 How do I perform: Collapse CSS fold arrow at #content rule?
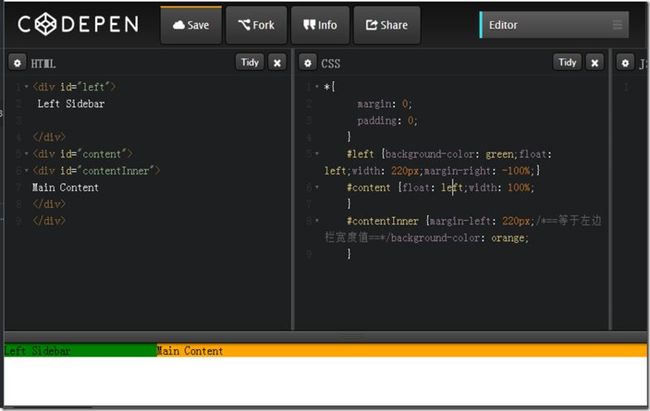317,187
